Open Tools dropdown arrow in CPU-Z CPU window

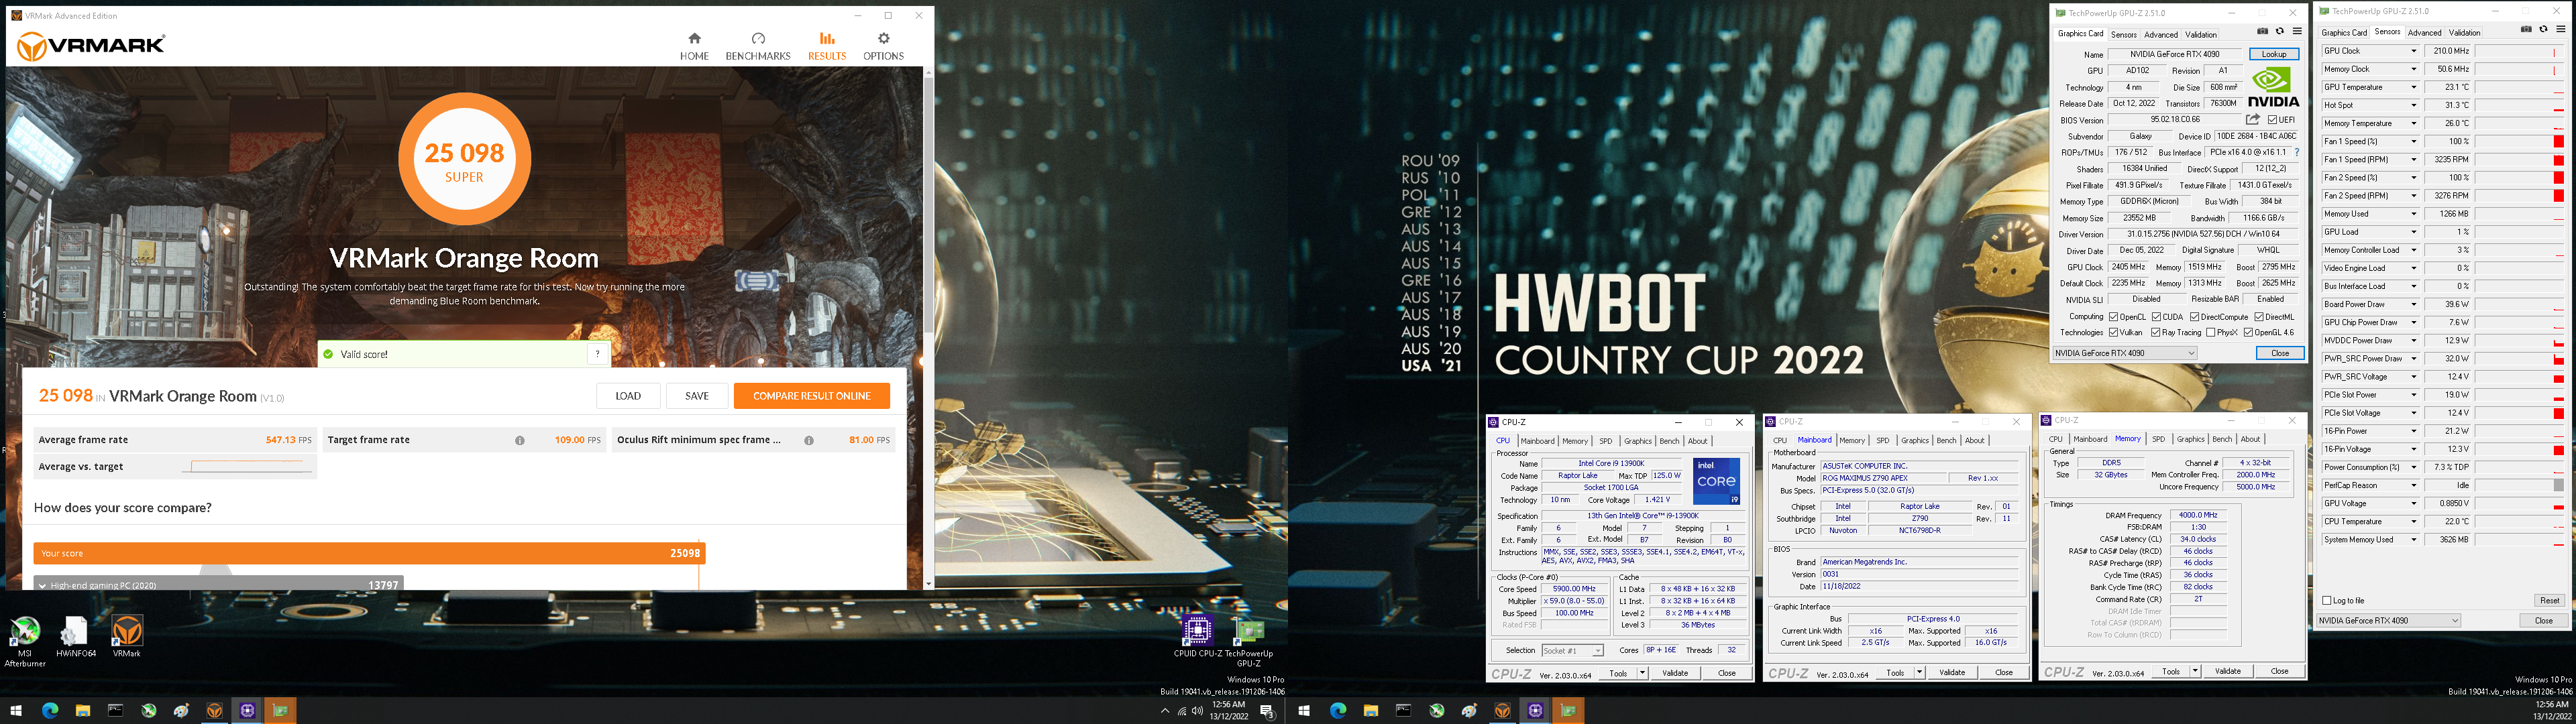pos(1642,673)
